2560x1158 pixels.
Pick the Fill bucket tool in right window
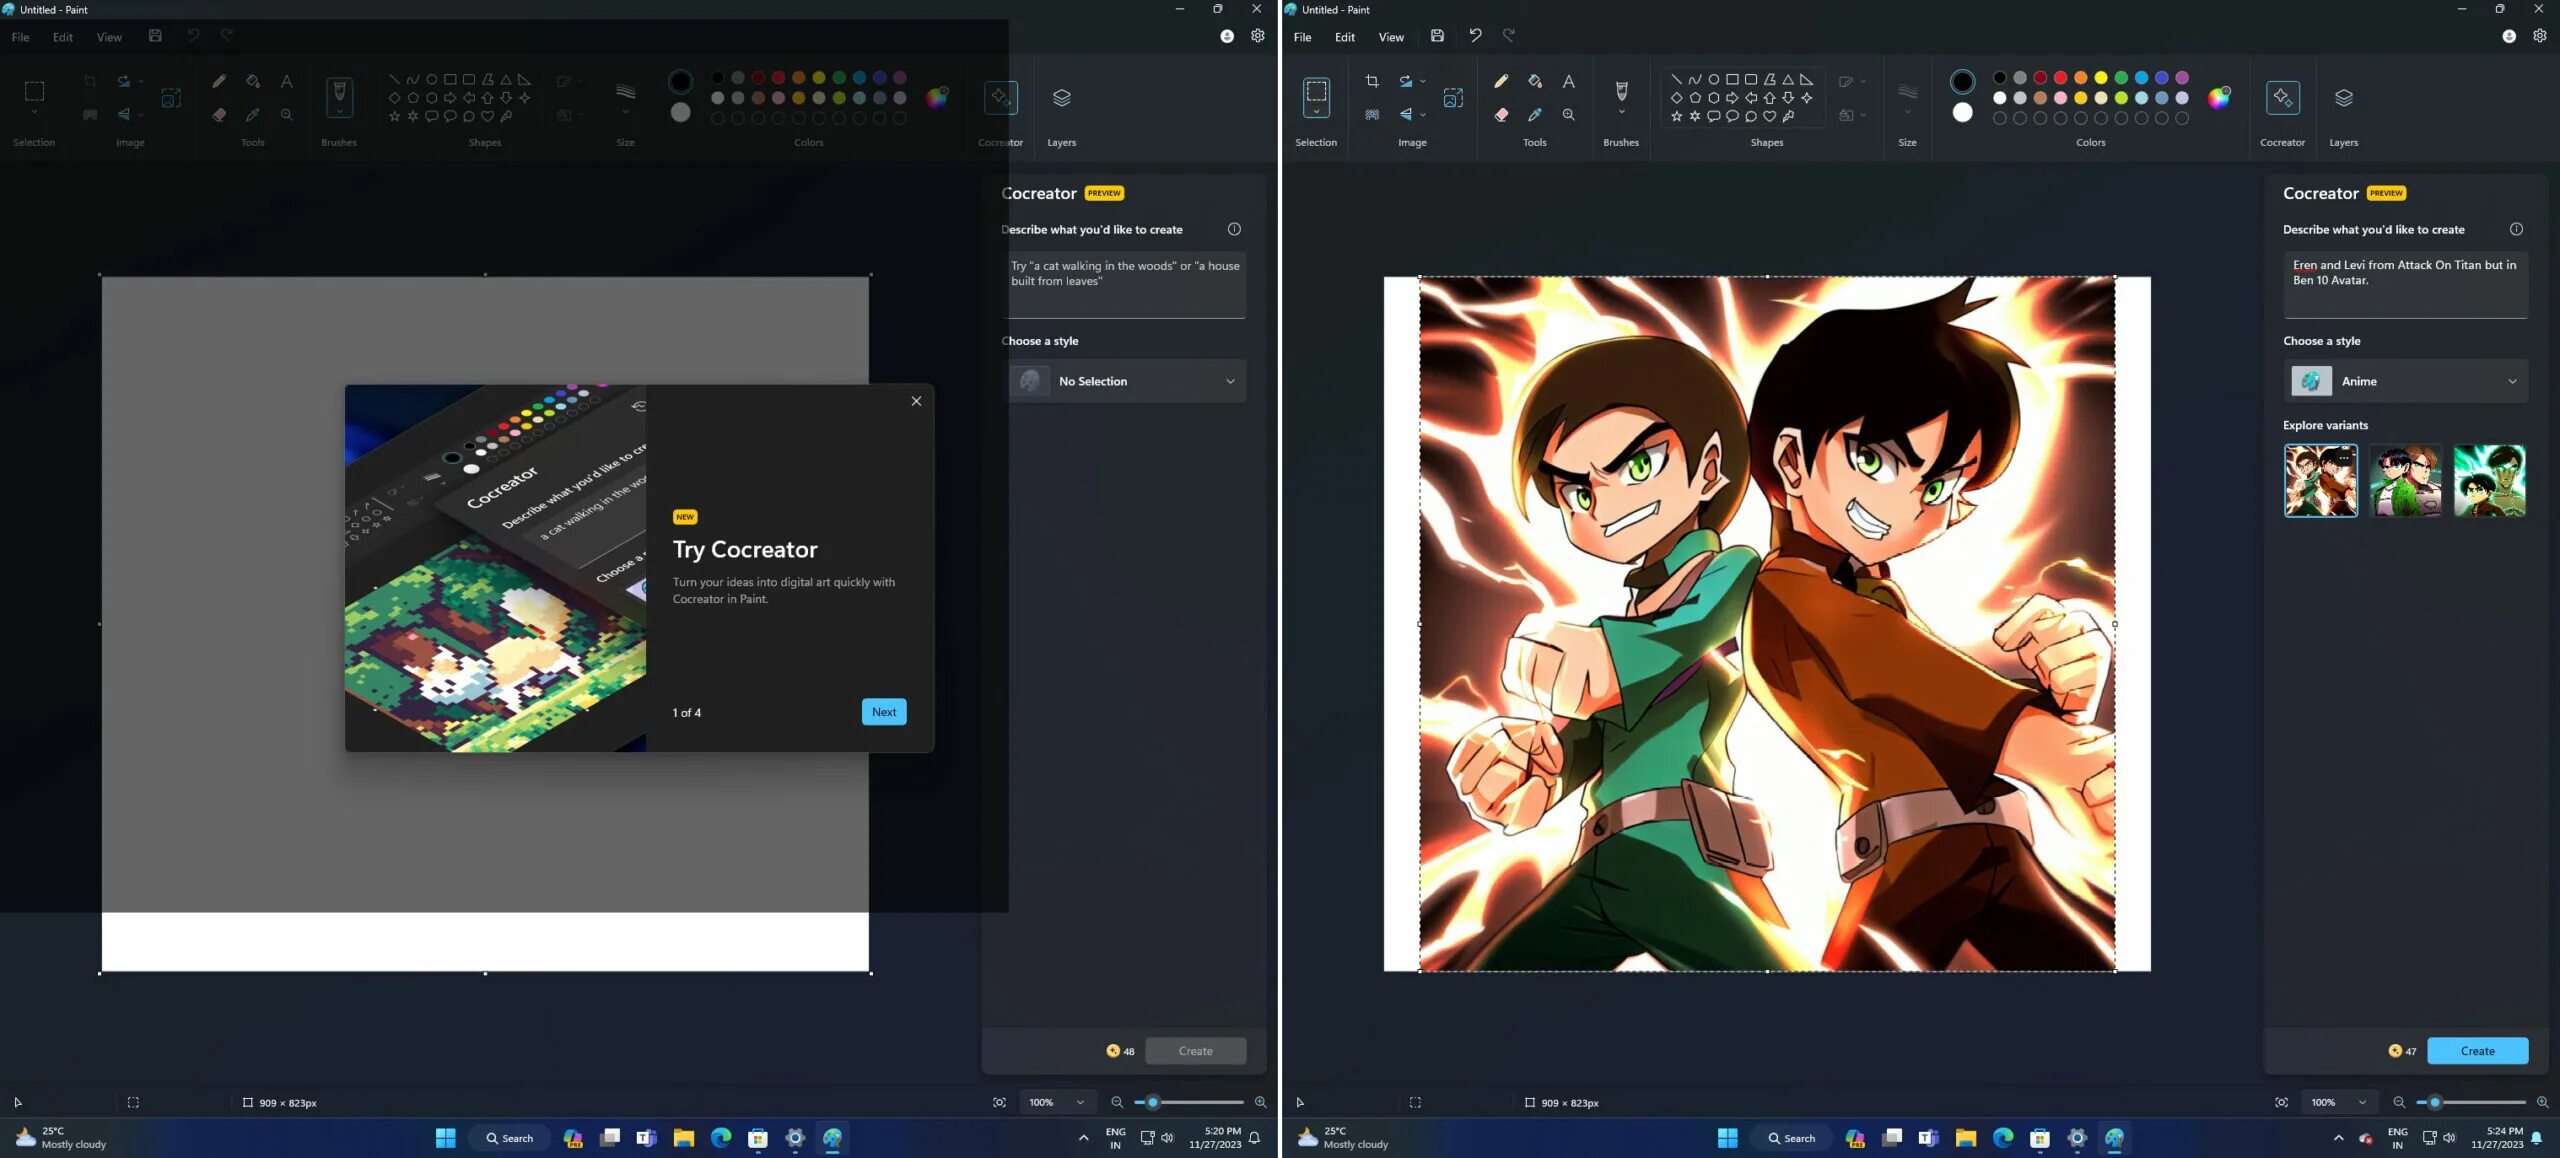coord(1535,81)
